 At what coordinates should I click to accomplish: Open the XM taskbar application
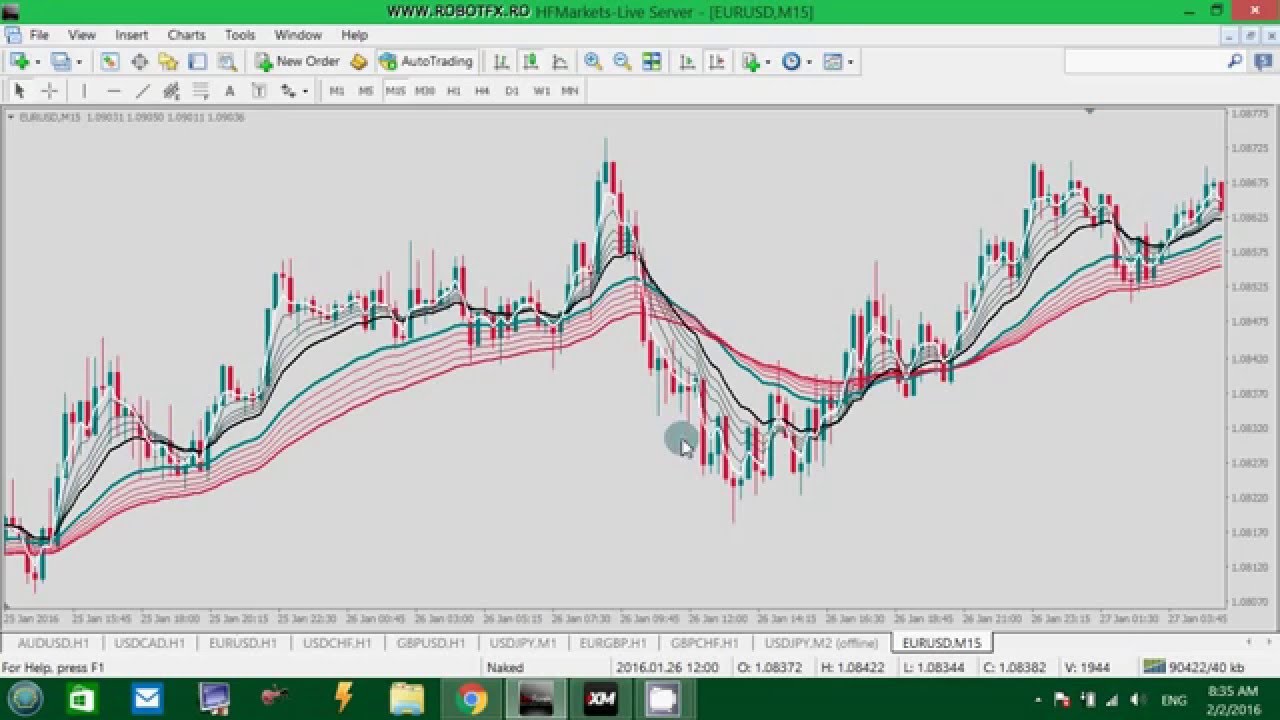tap(601, 699)
